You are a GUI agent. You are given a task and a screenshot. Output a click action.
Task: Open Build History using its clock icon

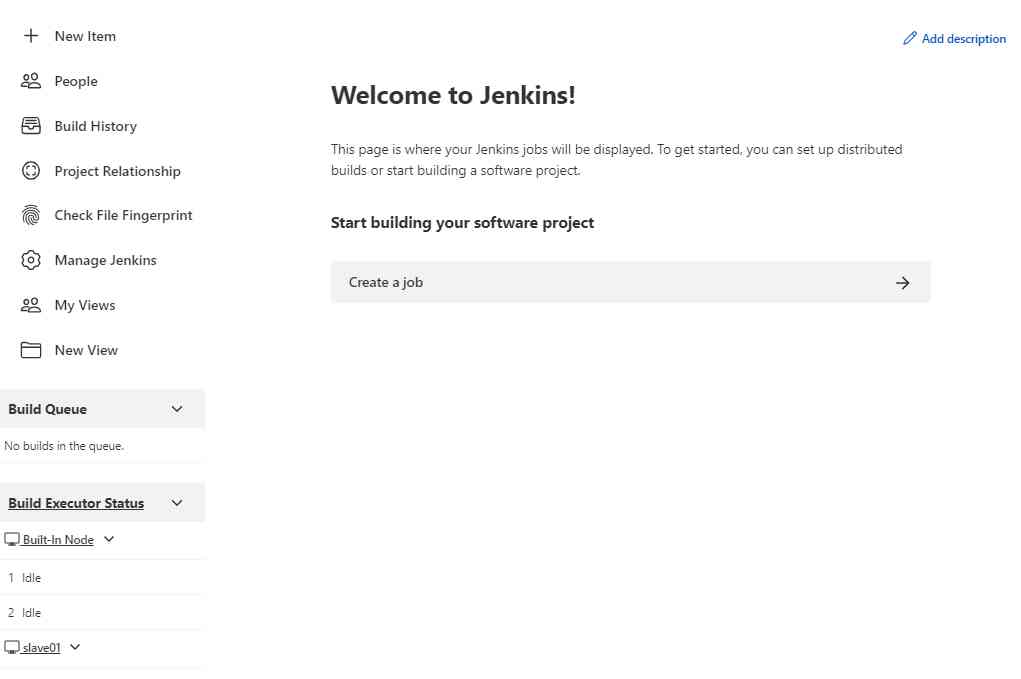pos(29,126)
